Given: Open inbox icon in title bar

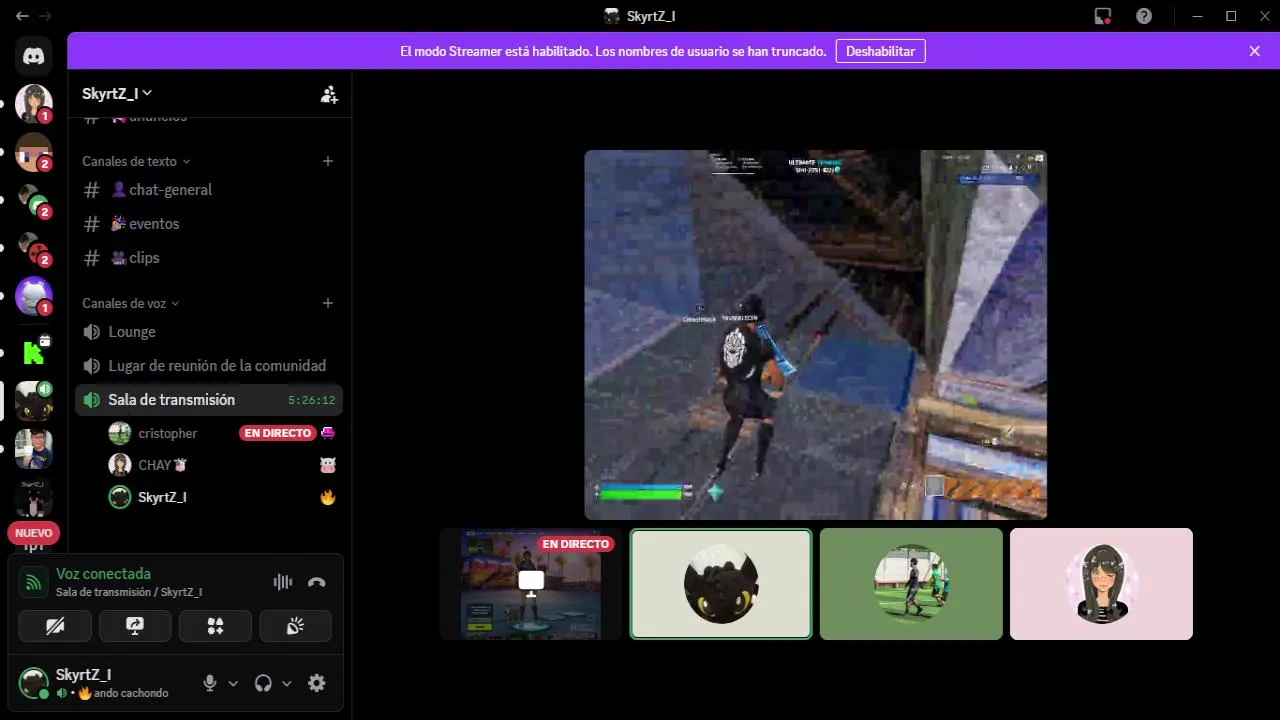Looking at the screenshot, I should pyautogui.click(x=1103, y=16).
